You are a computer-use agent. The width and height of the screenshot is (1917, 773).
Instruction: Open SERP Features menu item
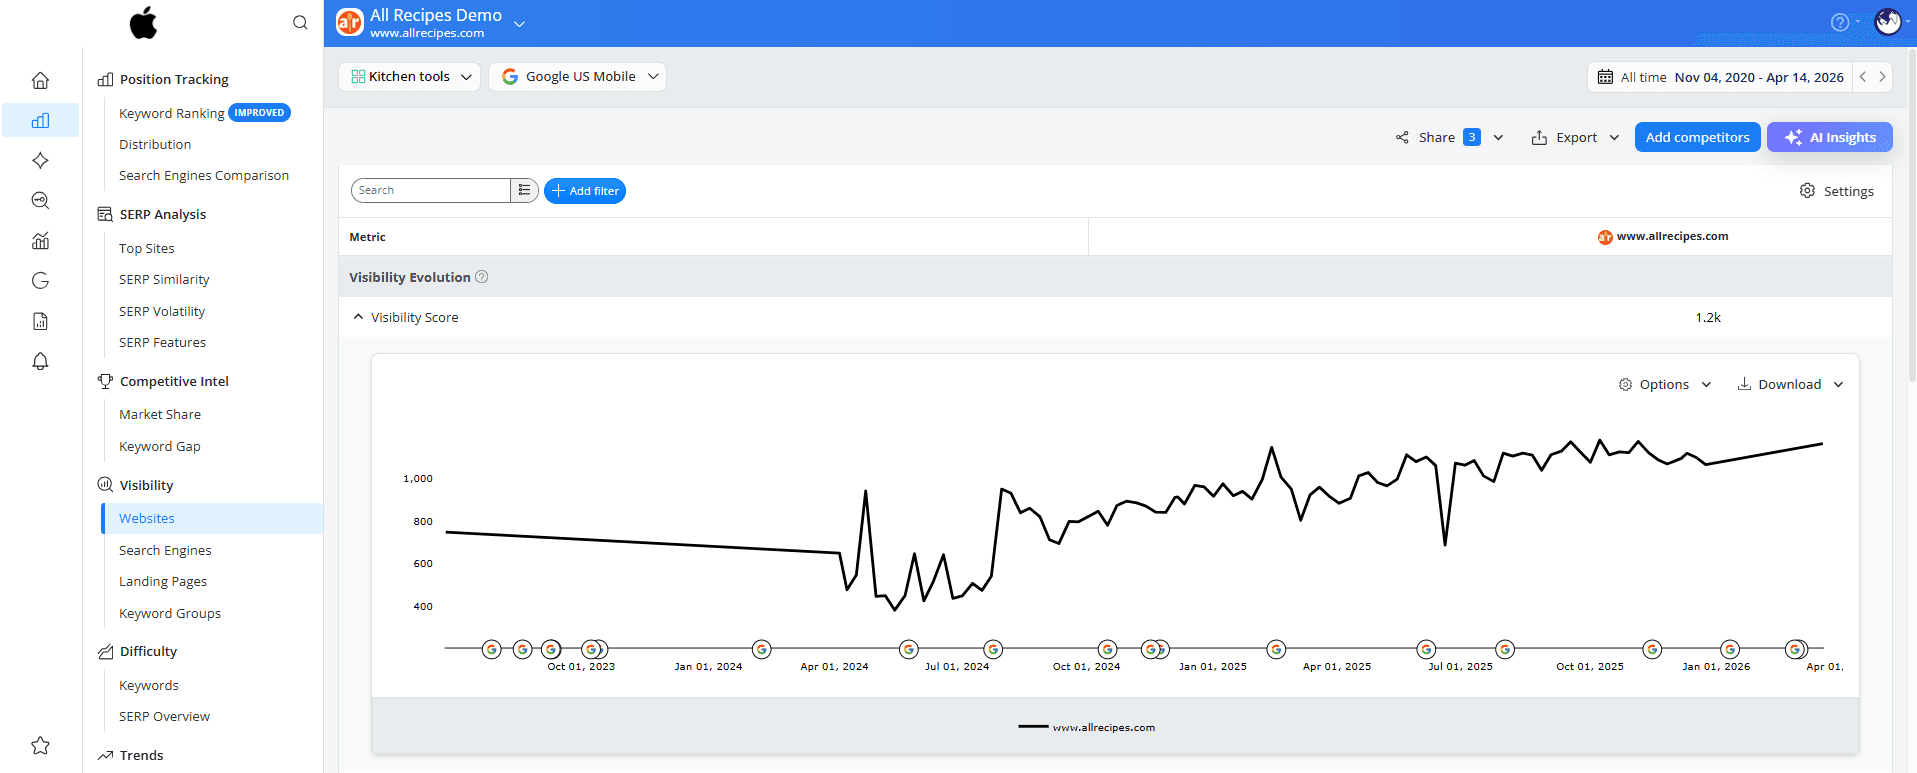(x=162, y=342)
